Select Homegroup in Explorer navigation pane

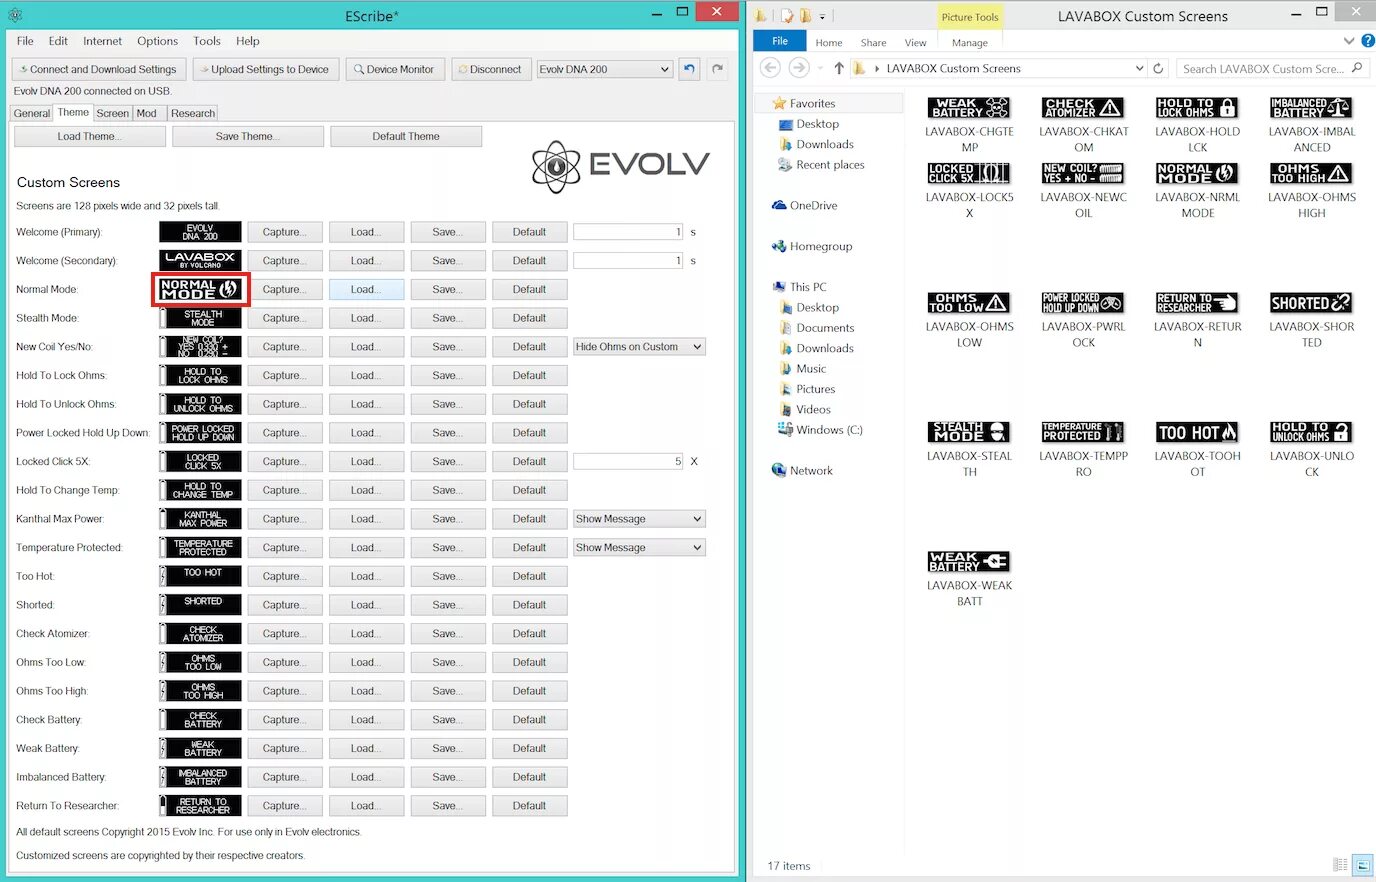pos(811,246)
